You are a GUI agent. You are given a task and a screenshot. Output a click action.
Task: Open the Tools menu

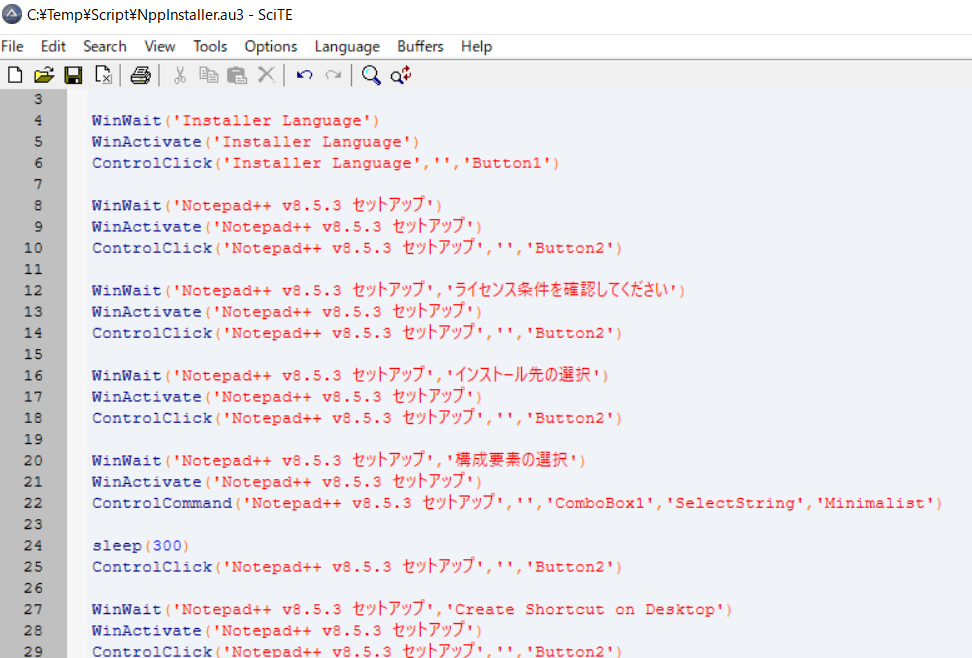click(210, 46)
